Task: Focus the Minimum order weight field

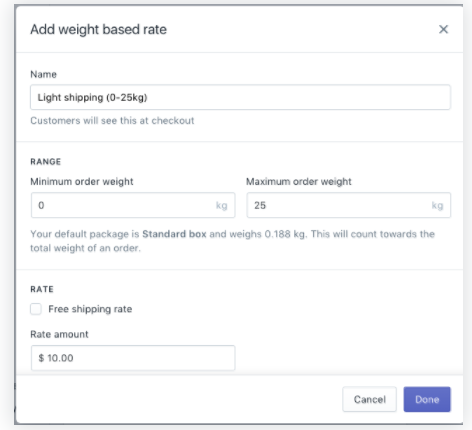Action: (133, 205)
